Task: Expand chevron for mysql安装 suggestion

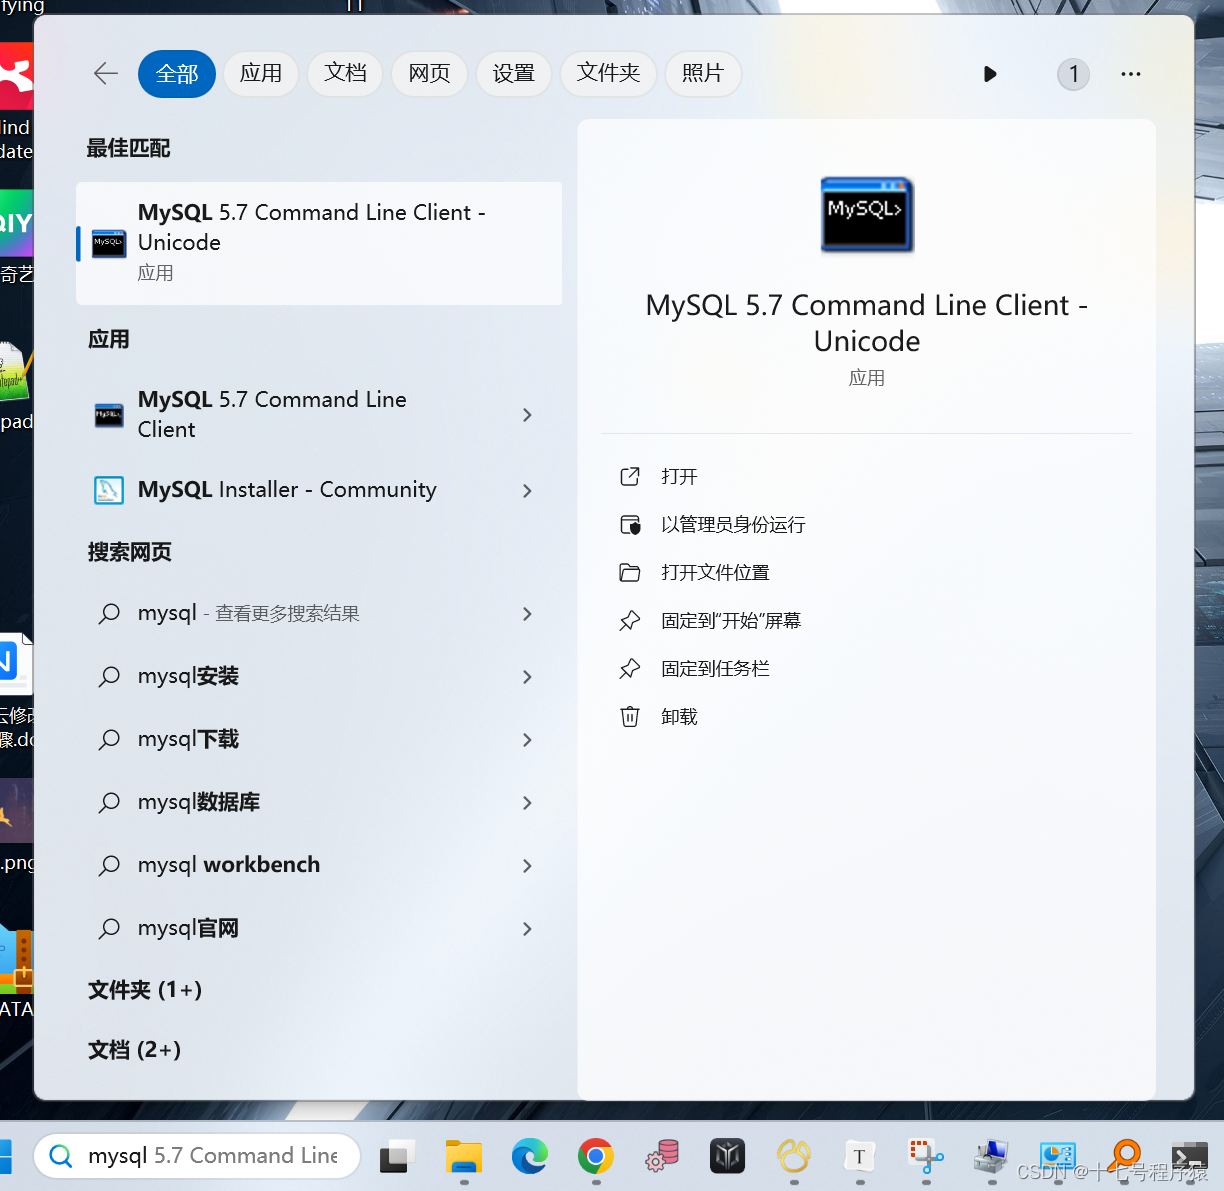Action: pos(527,677)
